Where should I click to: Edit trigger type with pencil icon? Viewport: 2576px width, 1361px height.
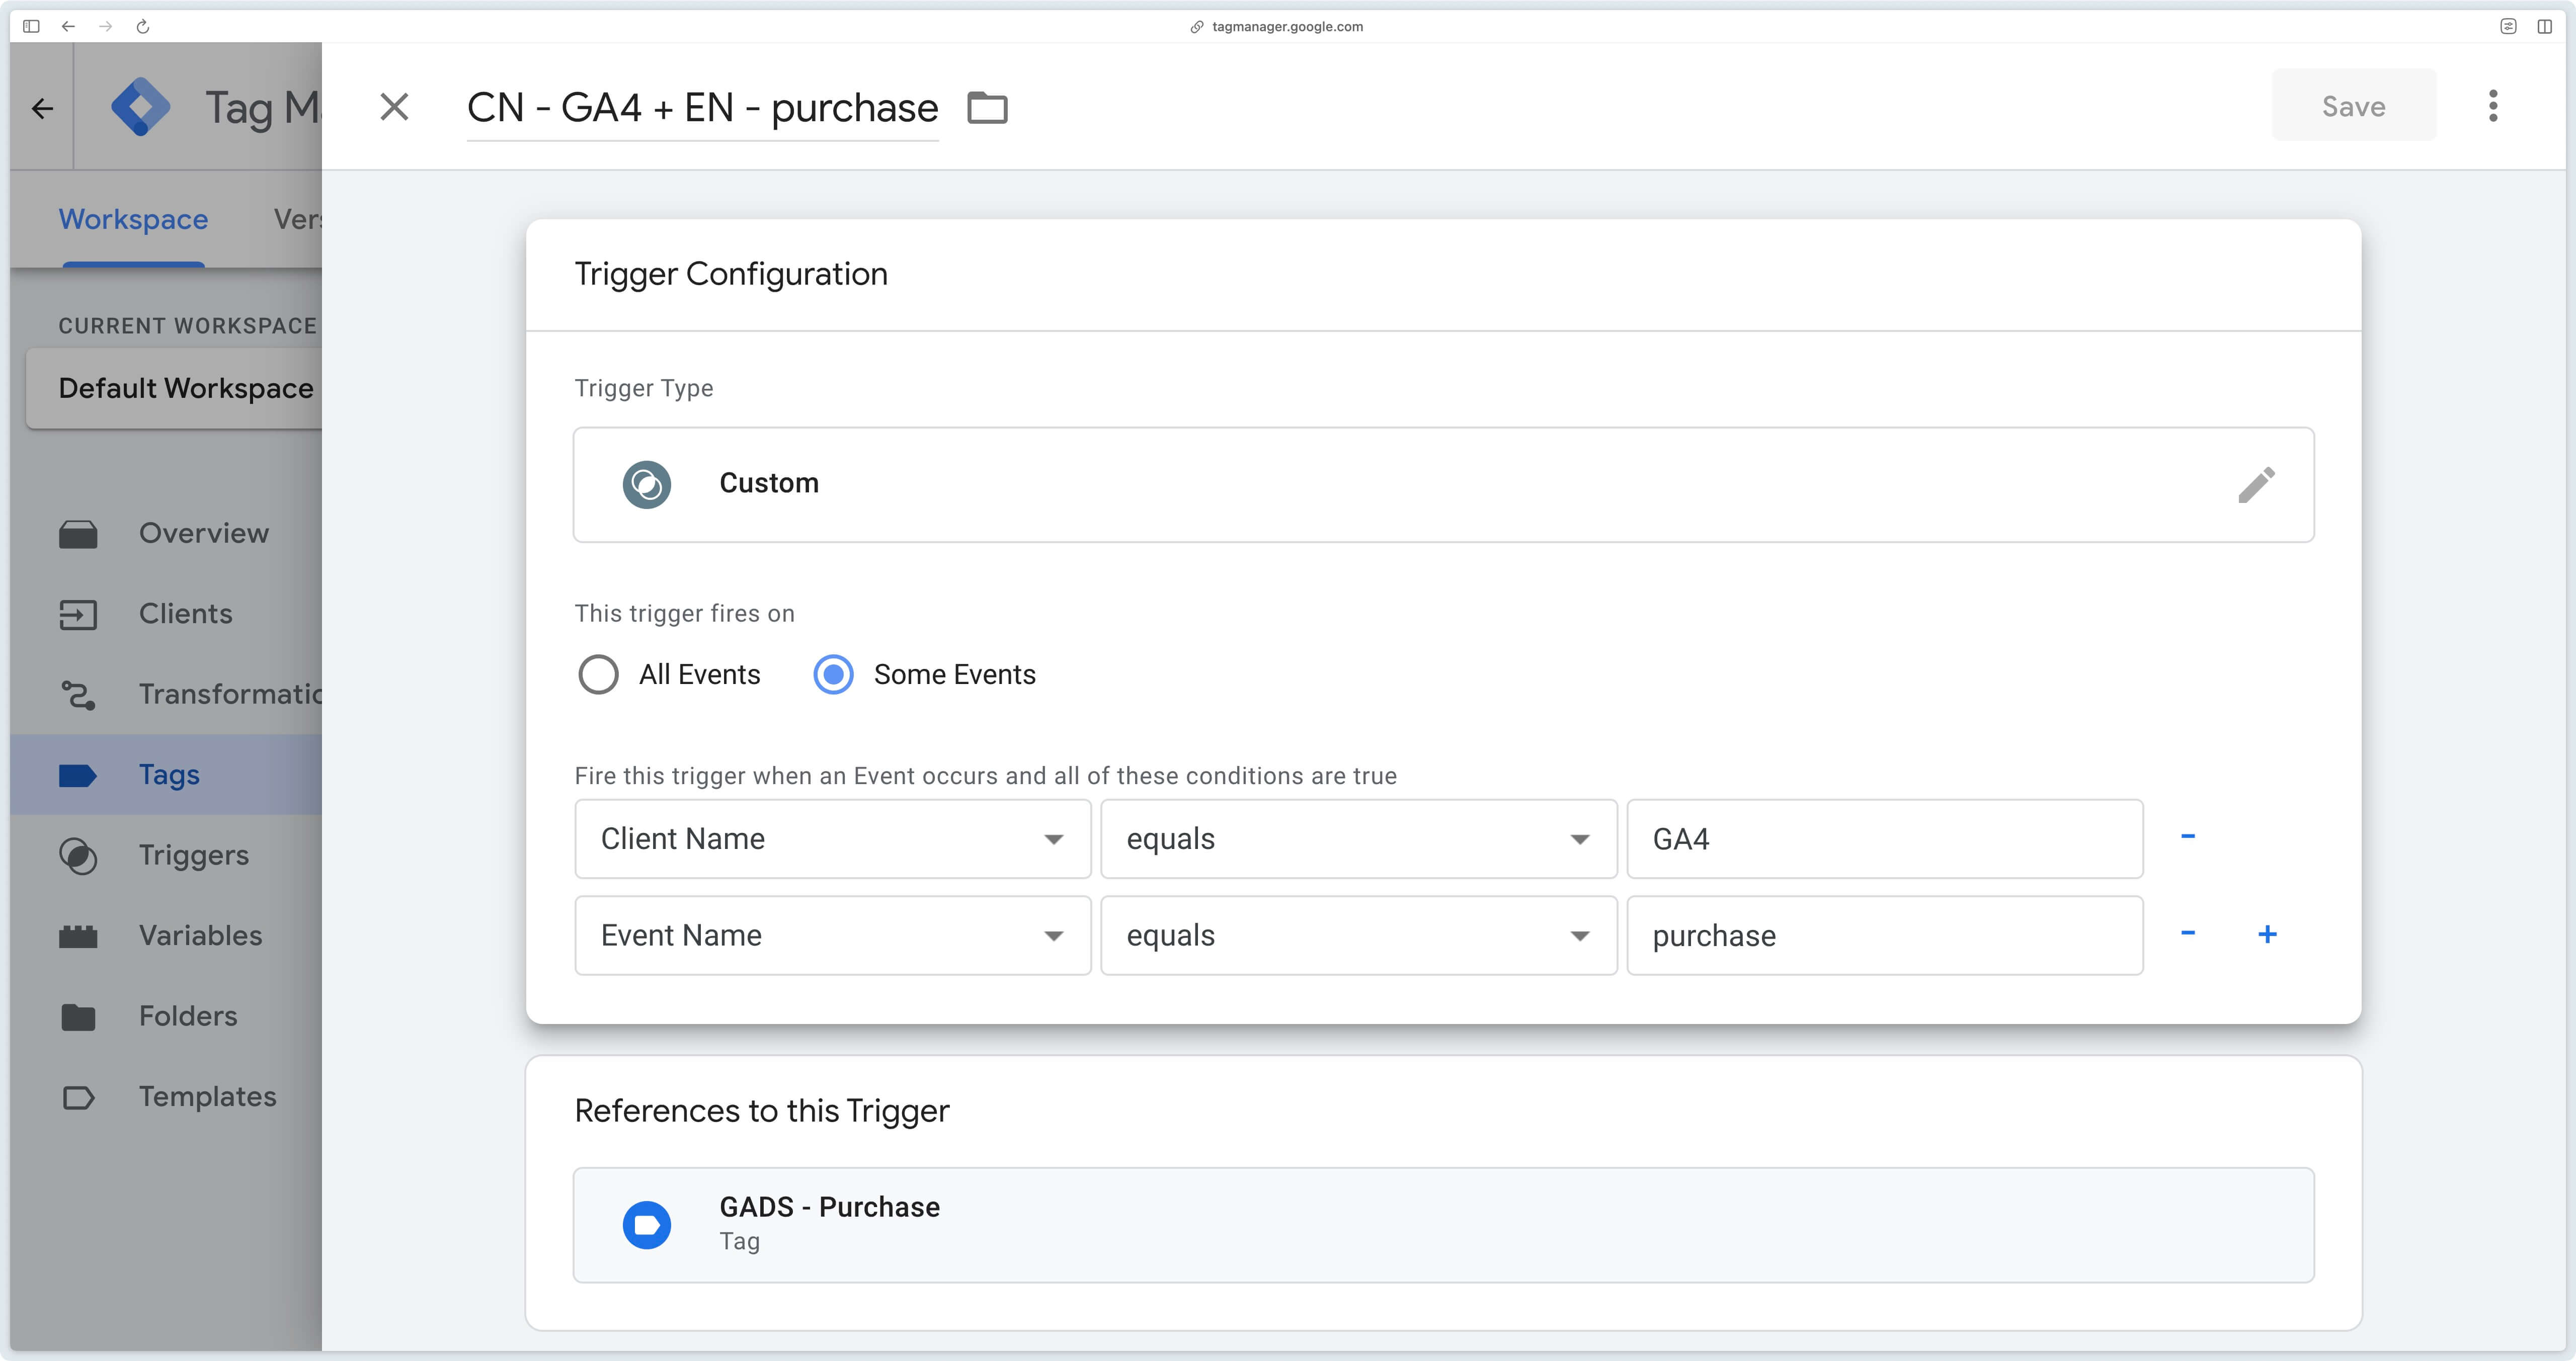(2256, 485)
